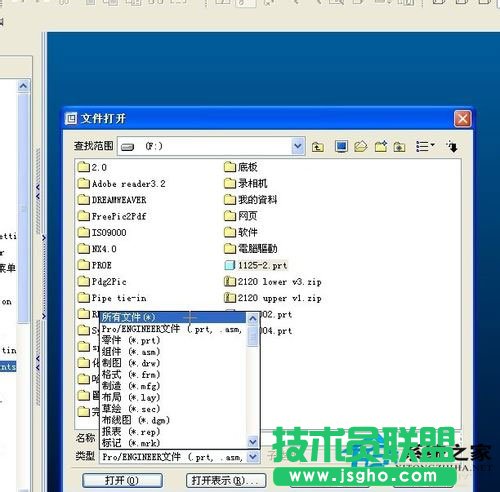This screenshot has height=492, width=500.
Task: Choose 报表 (*.rep) file type
Action: 173,432
